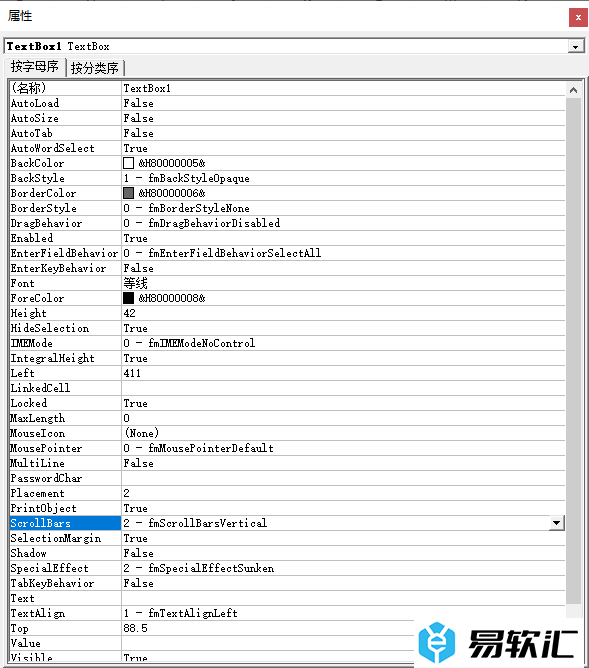Switch to the 按分类序 tab
The image size is (589, 668).
click(95, 68)
